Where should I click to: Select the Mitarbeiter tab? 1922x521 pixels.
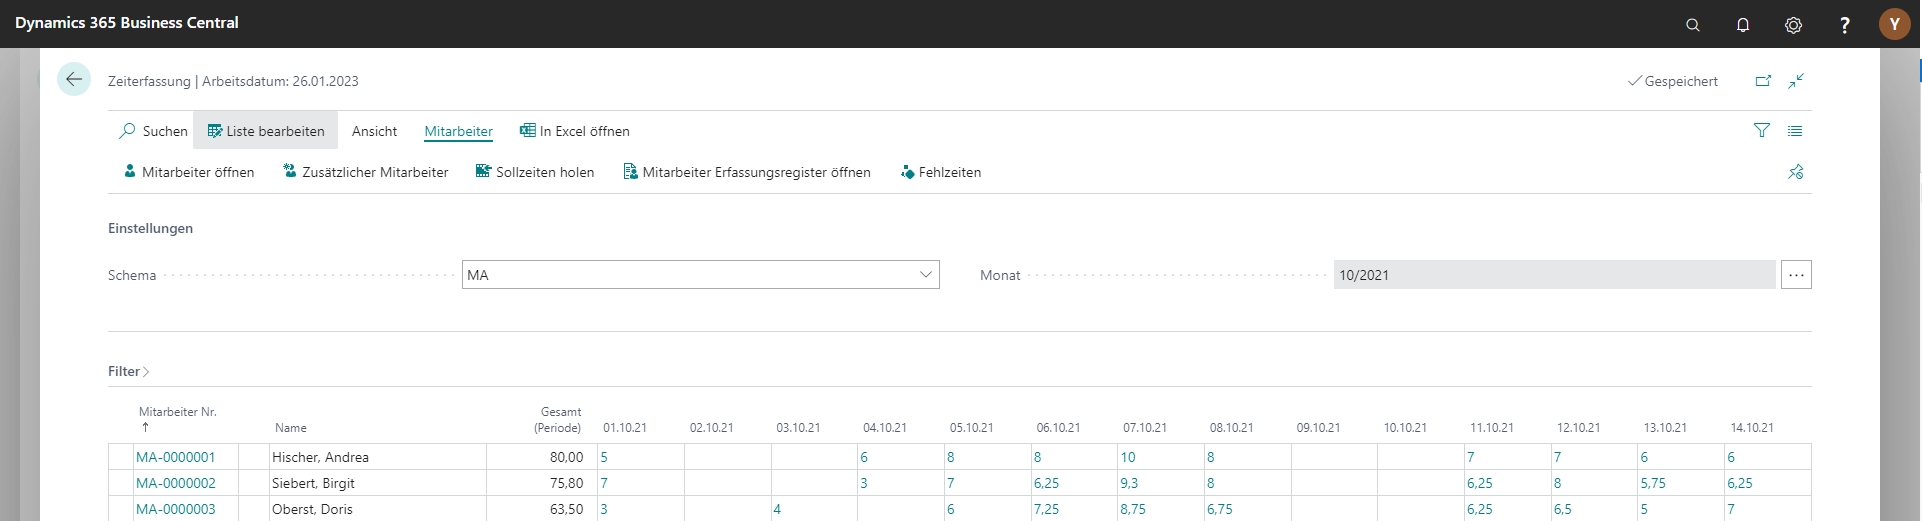point(458,131)
